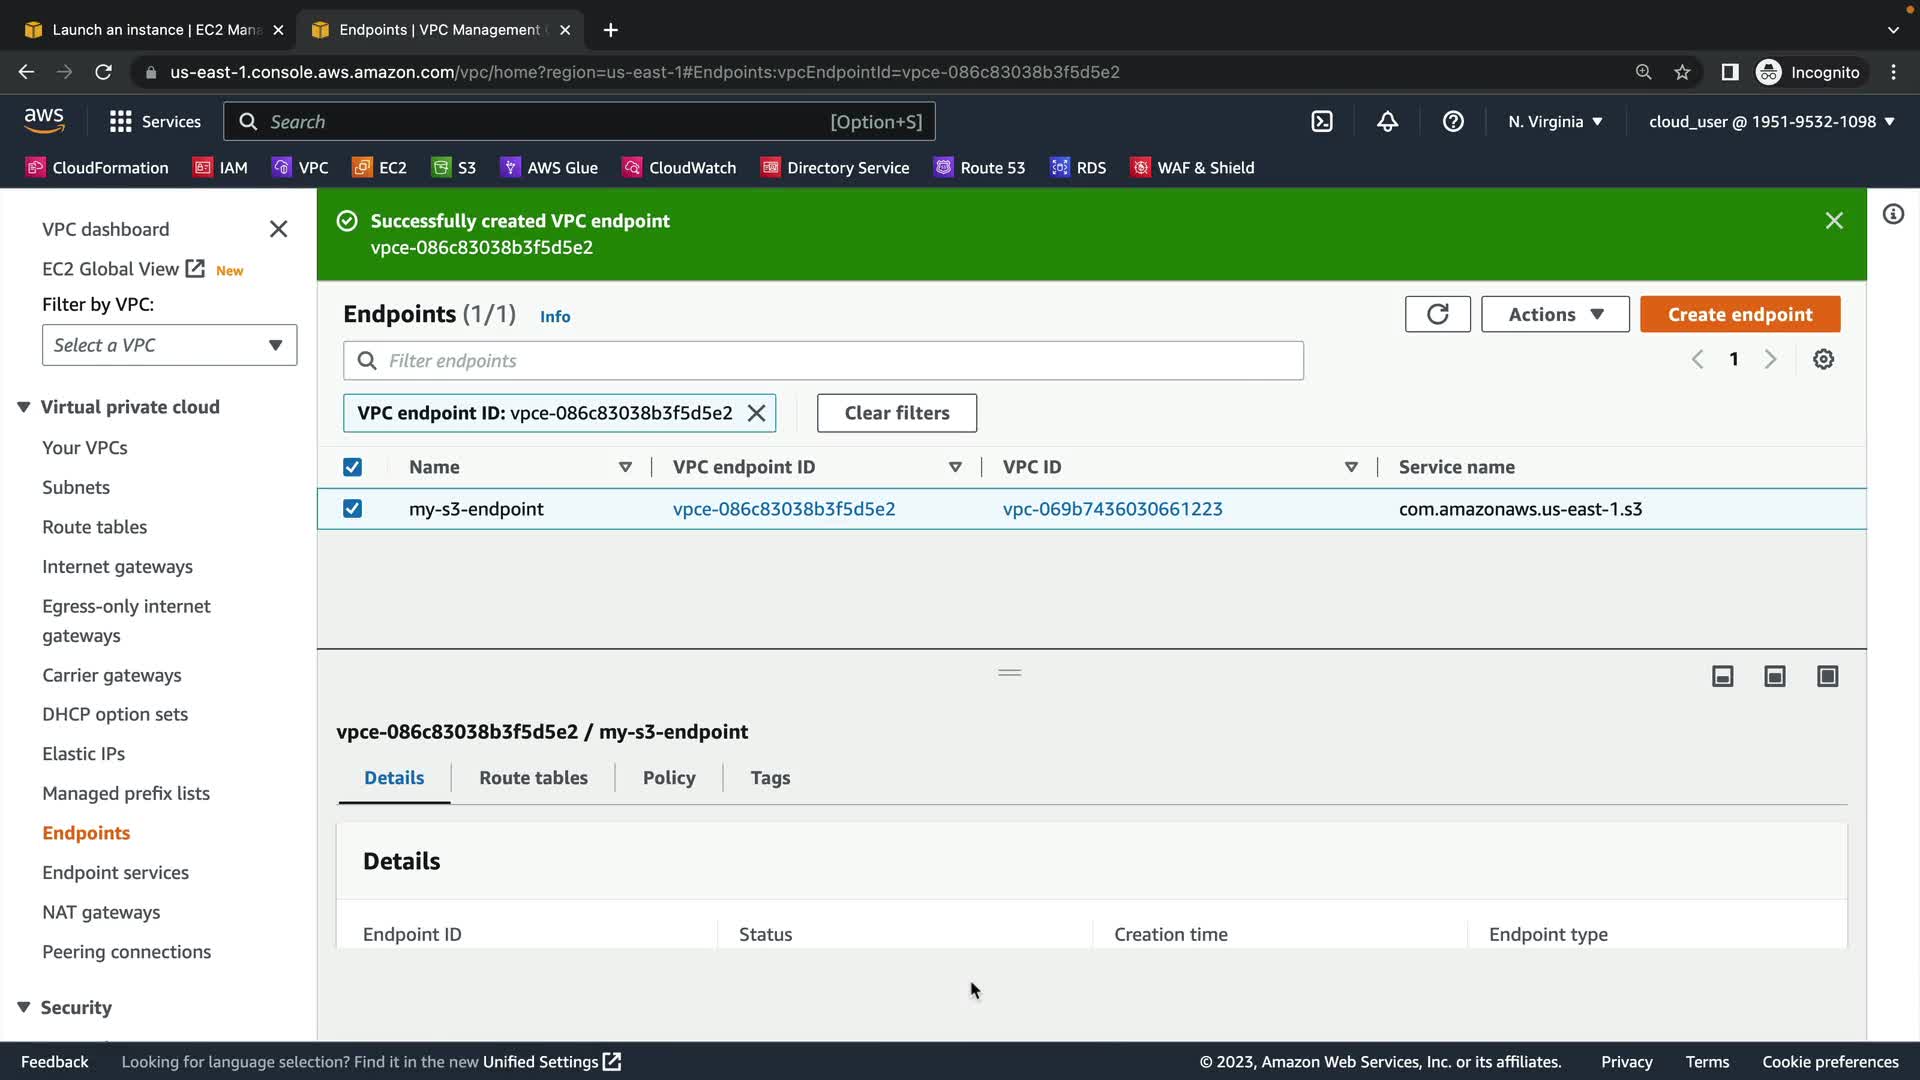Remove the VPC endpoint ID filter chip
The image size is (1920, 1080).
757,413
